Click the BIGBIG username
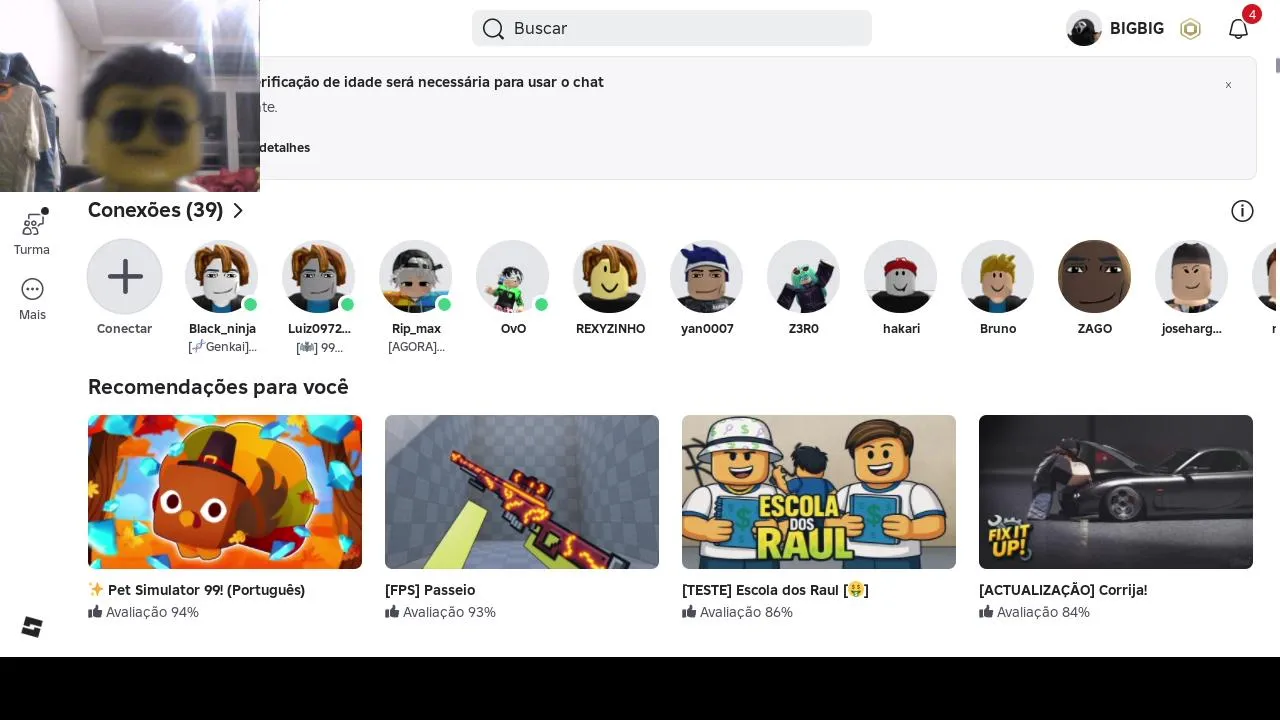The height and width of the screenshot is (720, 1280). (1137, 28)
